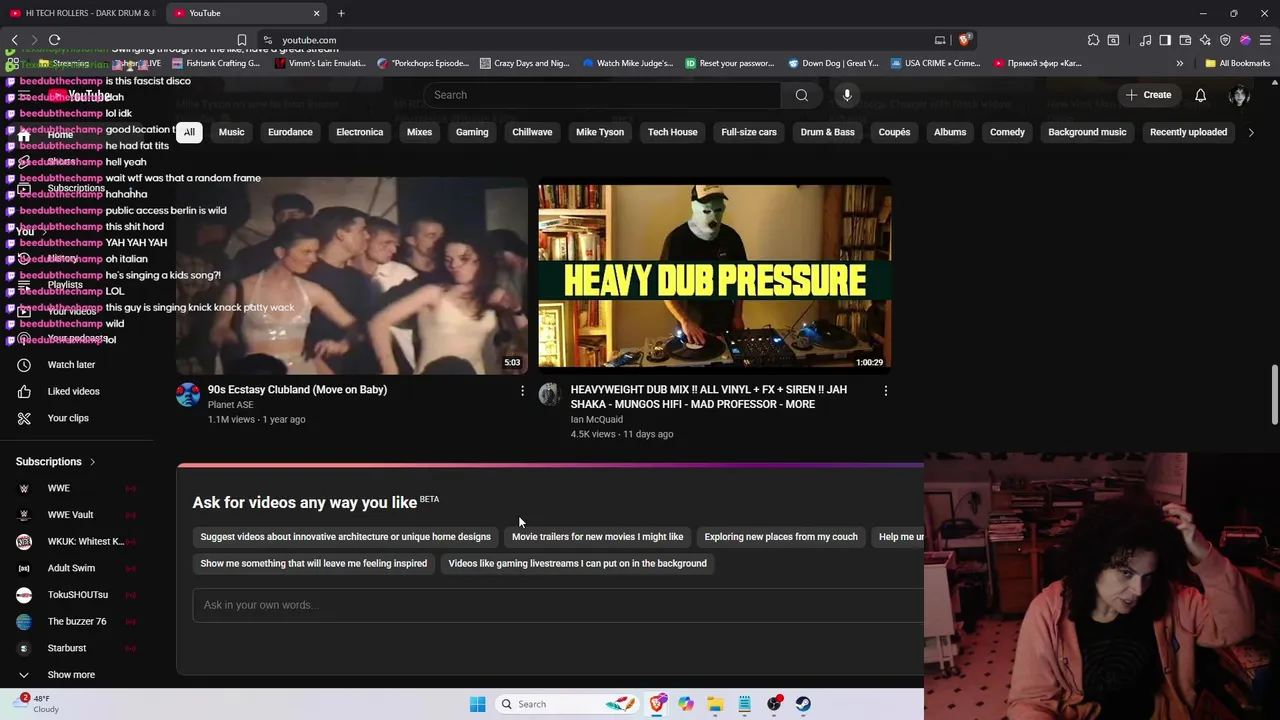Toggle the browser sidebar panel icon
The height and width of the screenshot is (720, 1280).
[x=1165, y=40]
